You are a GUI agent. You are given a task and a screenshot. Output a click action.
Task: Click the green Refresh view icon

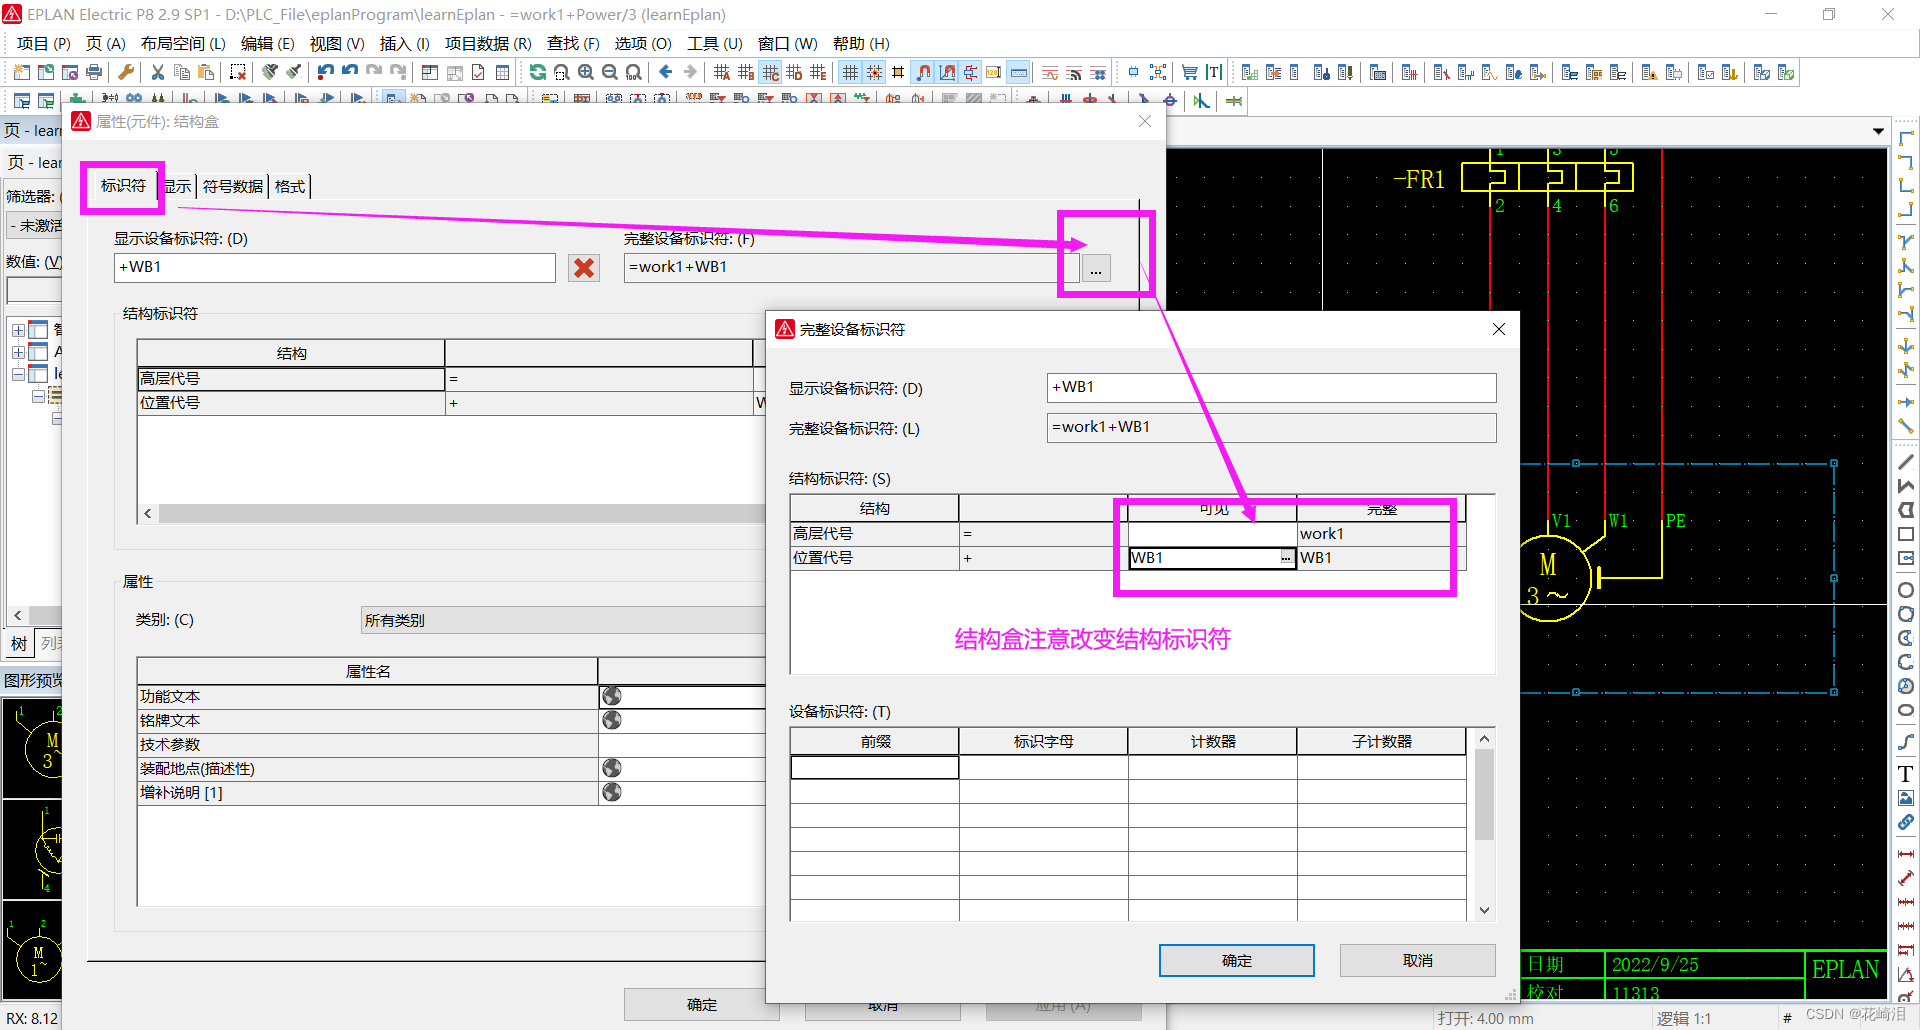(x=537, y=72)
